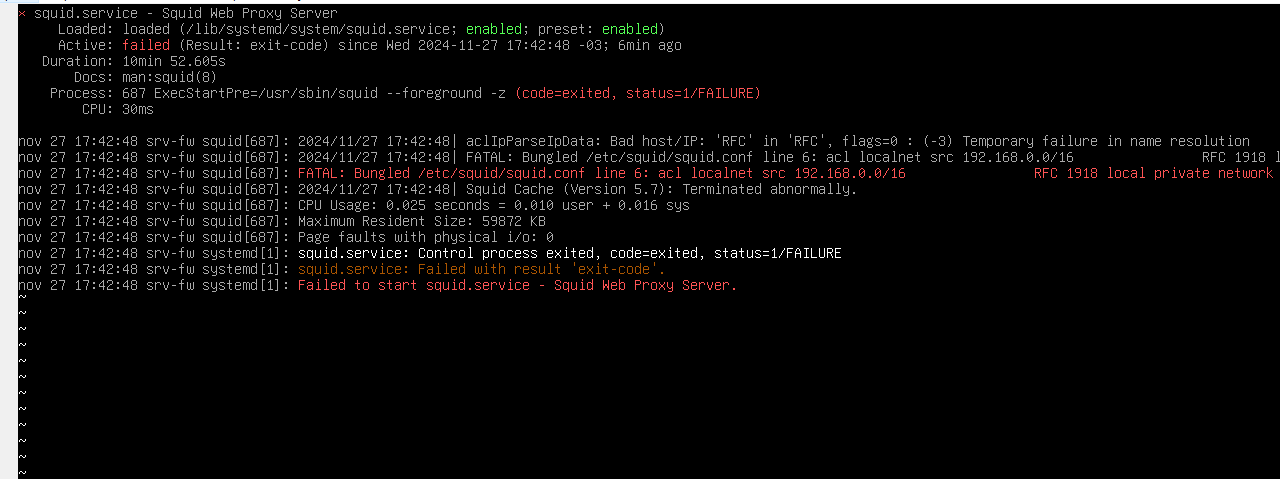
Task: Click the 'Control process exited' systemd line
Action: click(570, 253)
